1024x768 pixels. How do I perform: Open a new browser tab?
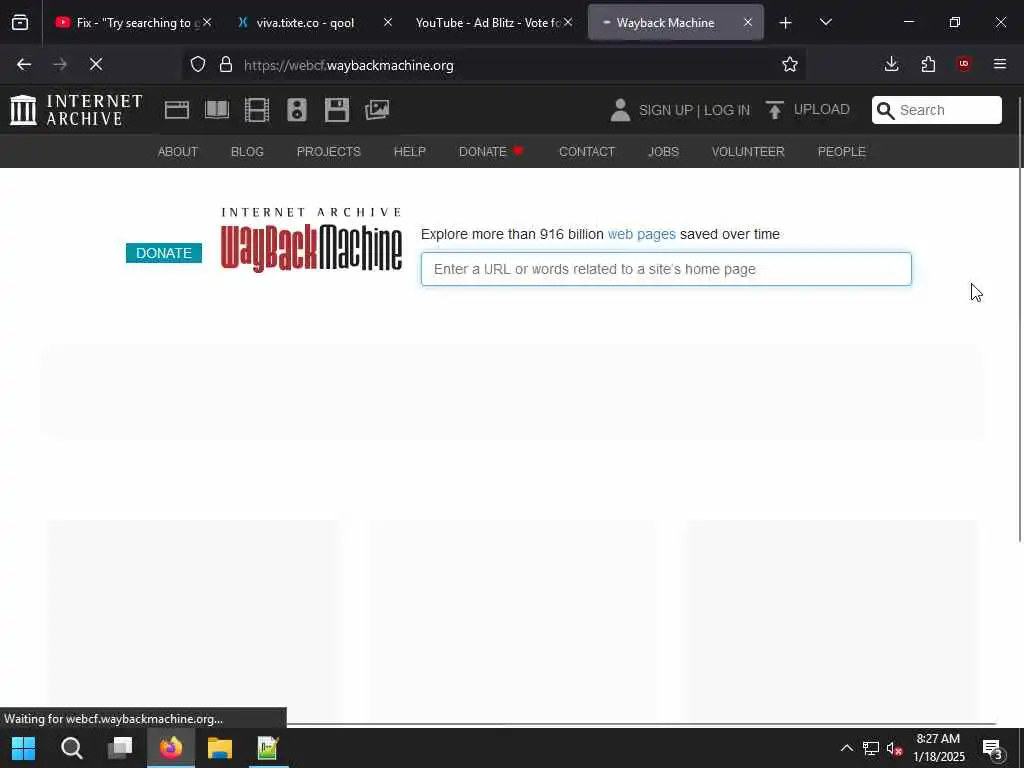786,23
